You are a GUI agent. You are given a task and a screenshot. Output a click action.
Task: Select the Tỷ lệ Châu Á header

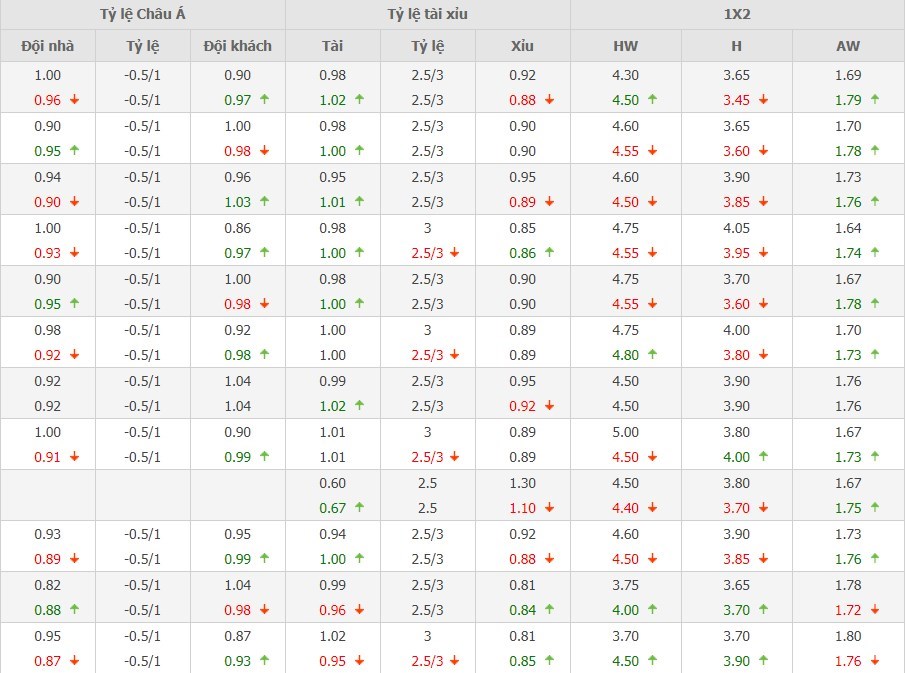(142, 14)
